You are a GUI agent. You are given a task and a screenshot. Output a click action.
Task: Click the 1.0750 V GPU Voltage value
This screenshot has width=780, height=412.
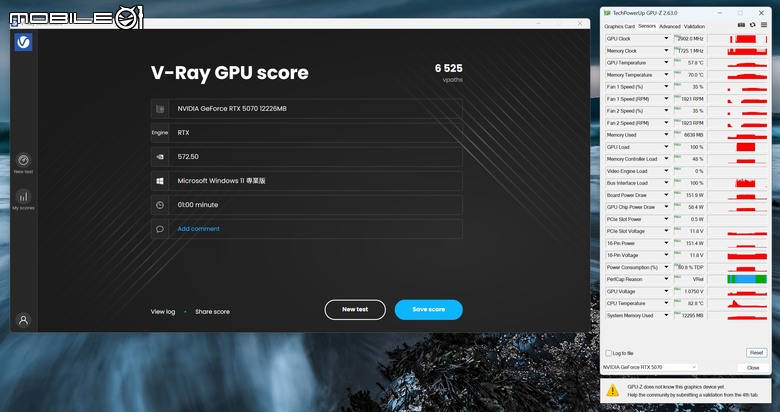pyautogui.click(x=693, y=292)
